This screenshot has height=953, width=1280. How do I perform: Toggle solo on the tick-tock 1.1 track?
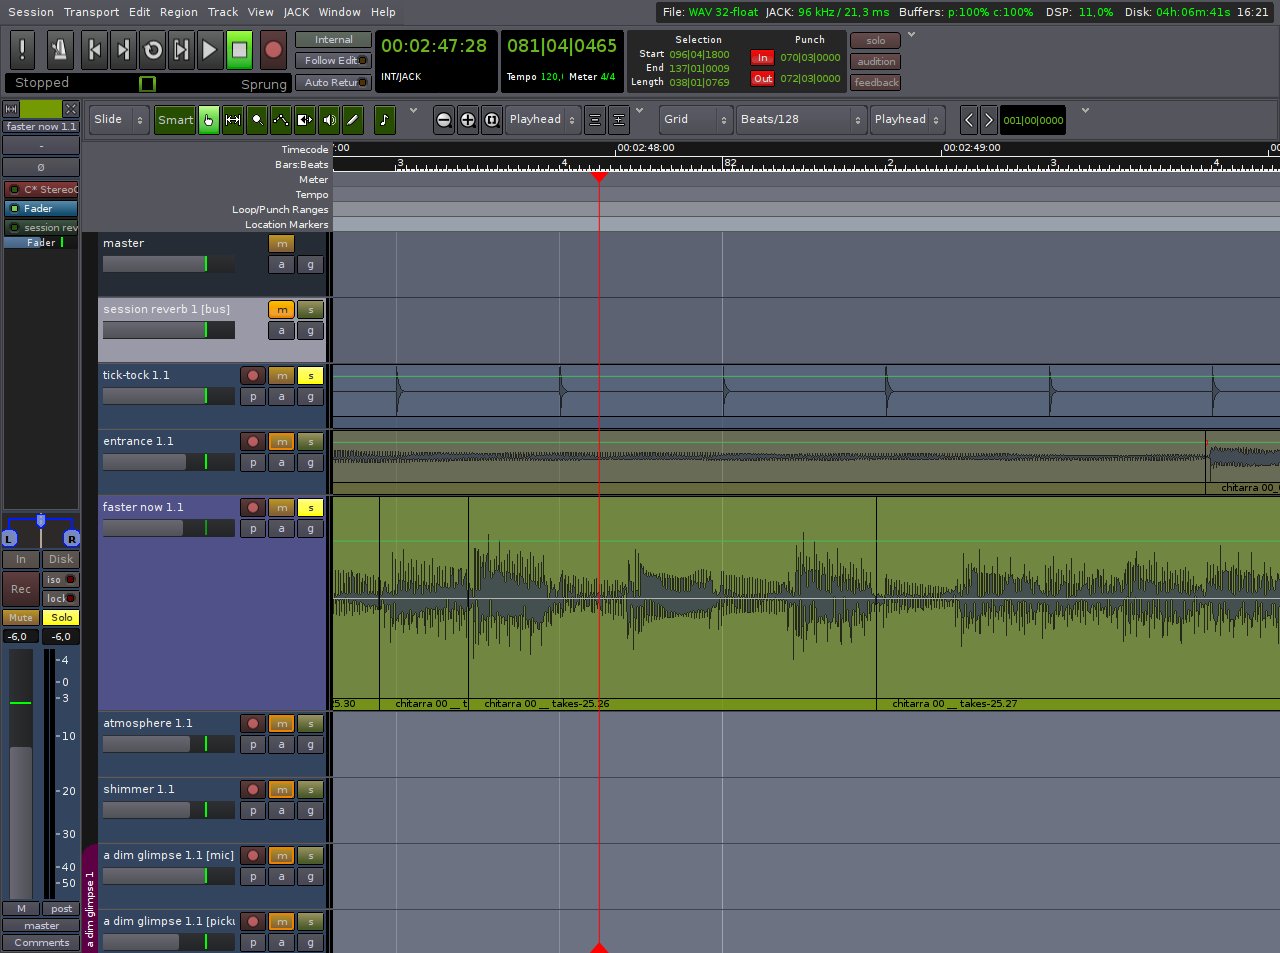[x=310, y=376]
